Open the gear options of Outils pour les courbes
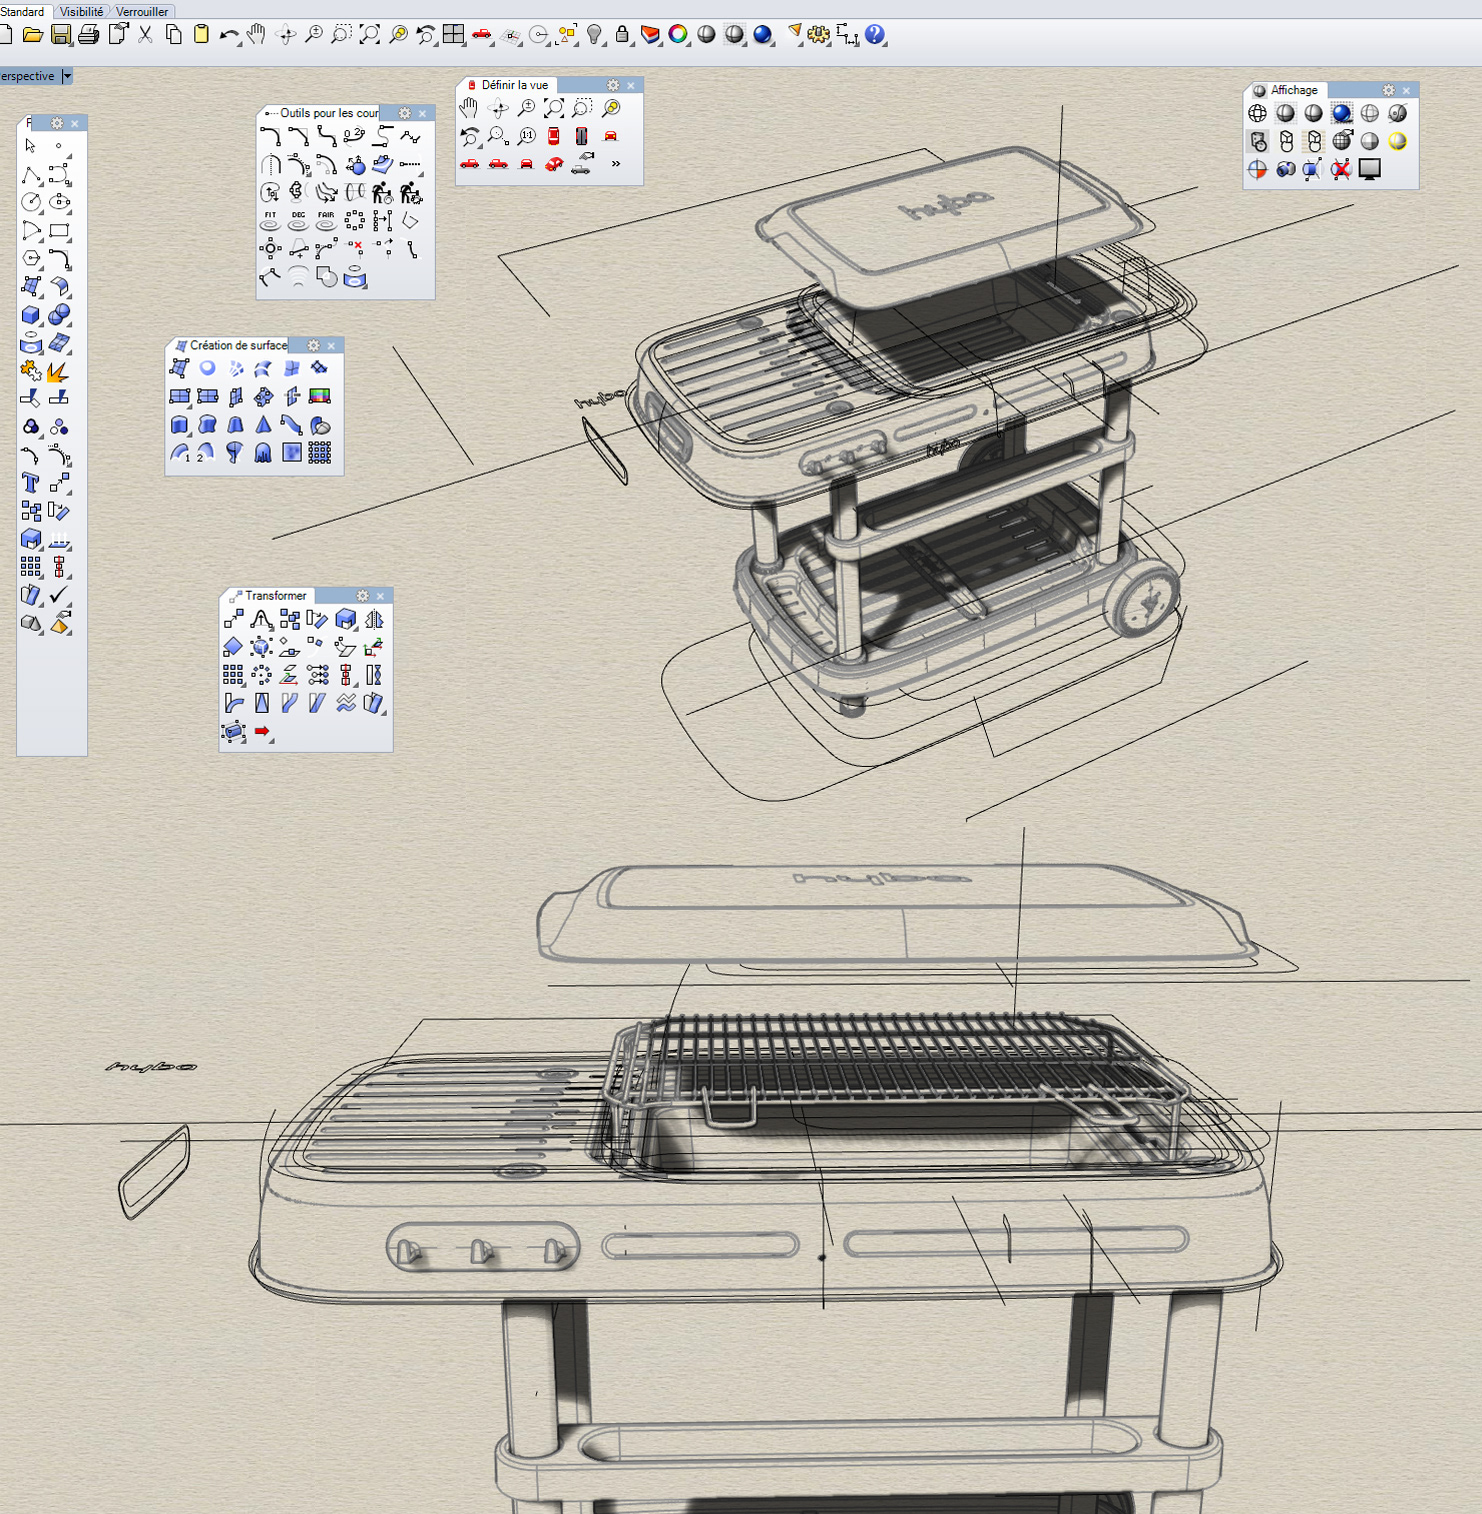Viewport: 1482px width, 1514px height. [404, 113]
